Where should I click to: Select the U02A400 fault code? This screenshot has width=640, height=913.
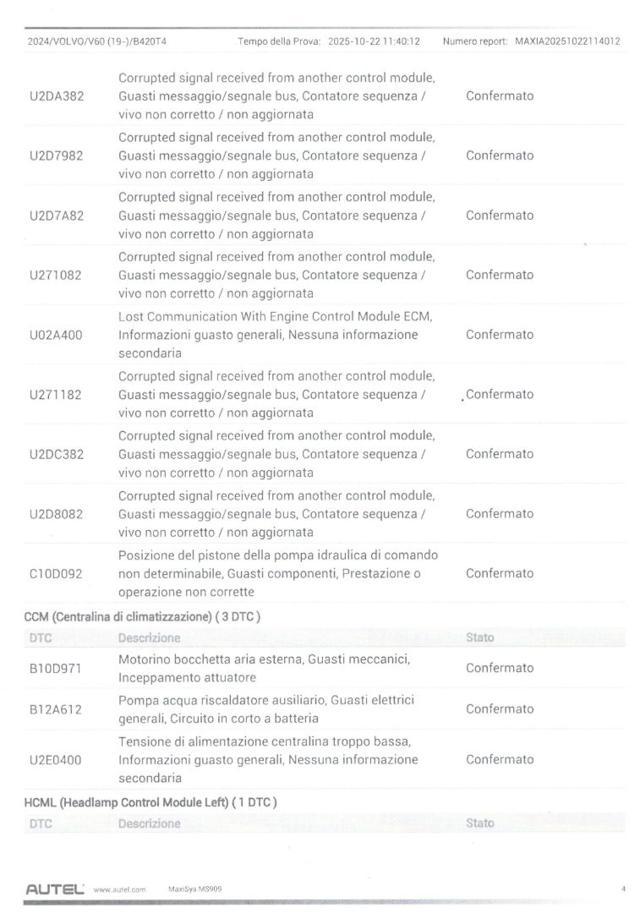(x=56, y=335)
